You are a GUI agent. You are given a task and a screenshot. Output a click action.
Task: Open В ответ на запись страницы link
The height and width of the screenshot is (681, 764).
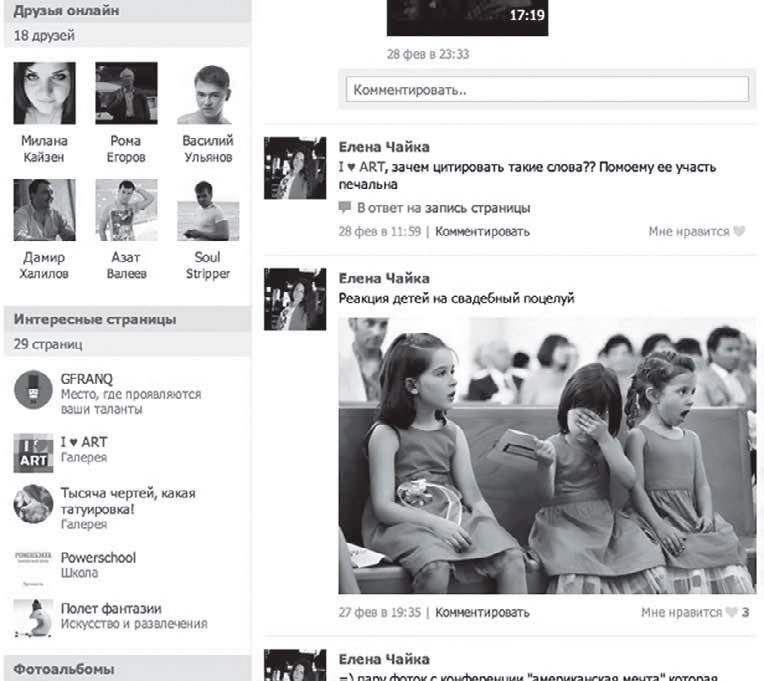click(x=443, y=208)
